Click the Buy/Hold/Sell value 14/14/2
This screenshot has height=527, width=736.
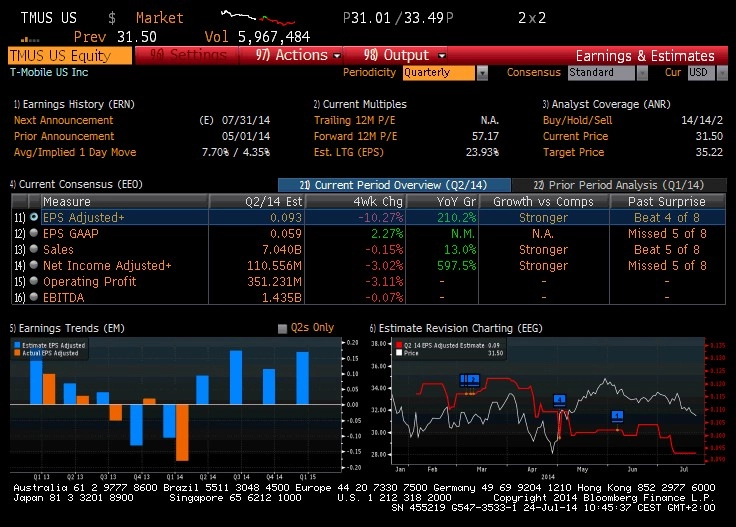click(x=702, y=120)
